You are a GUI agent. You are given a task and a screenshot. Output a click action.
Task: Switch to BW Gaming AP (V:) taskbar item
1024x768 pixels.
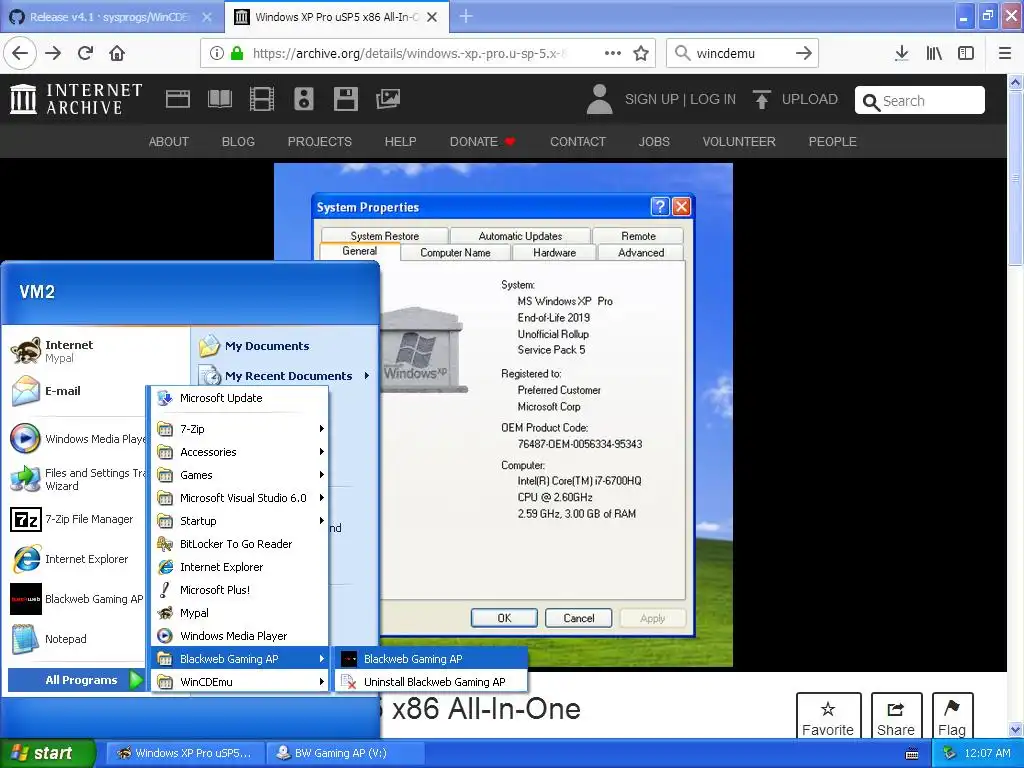[346, 753]
